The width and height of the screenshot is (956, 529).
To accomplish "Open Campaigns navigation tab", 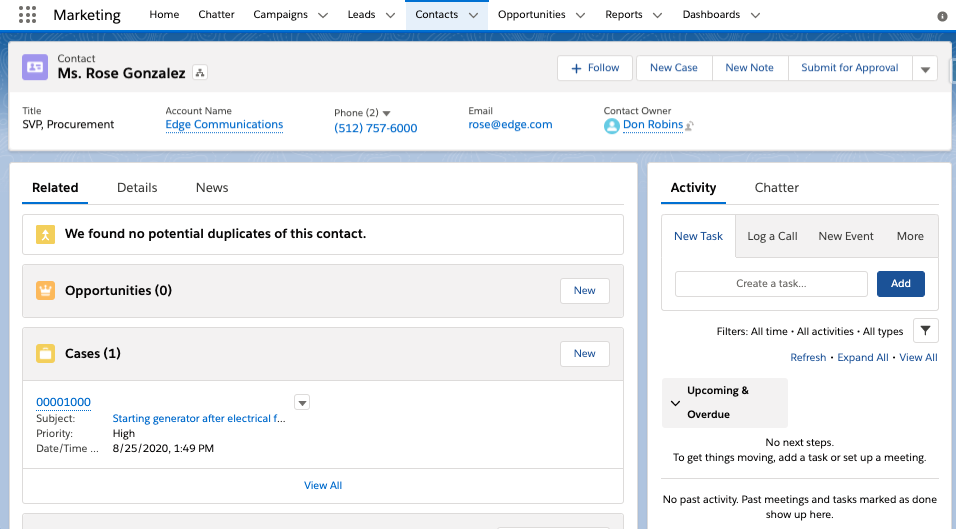I will [280, 15].
